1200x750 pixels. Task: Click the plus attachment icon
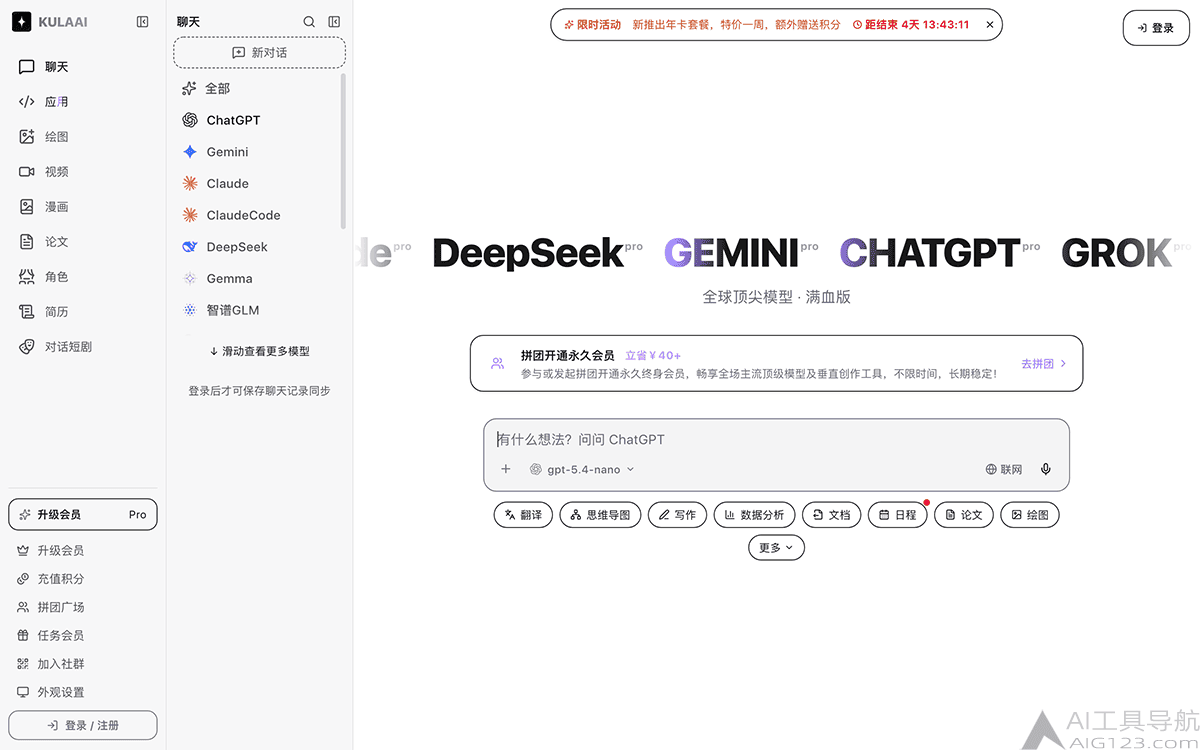pyautogui.click(x=506, y=469)
